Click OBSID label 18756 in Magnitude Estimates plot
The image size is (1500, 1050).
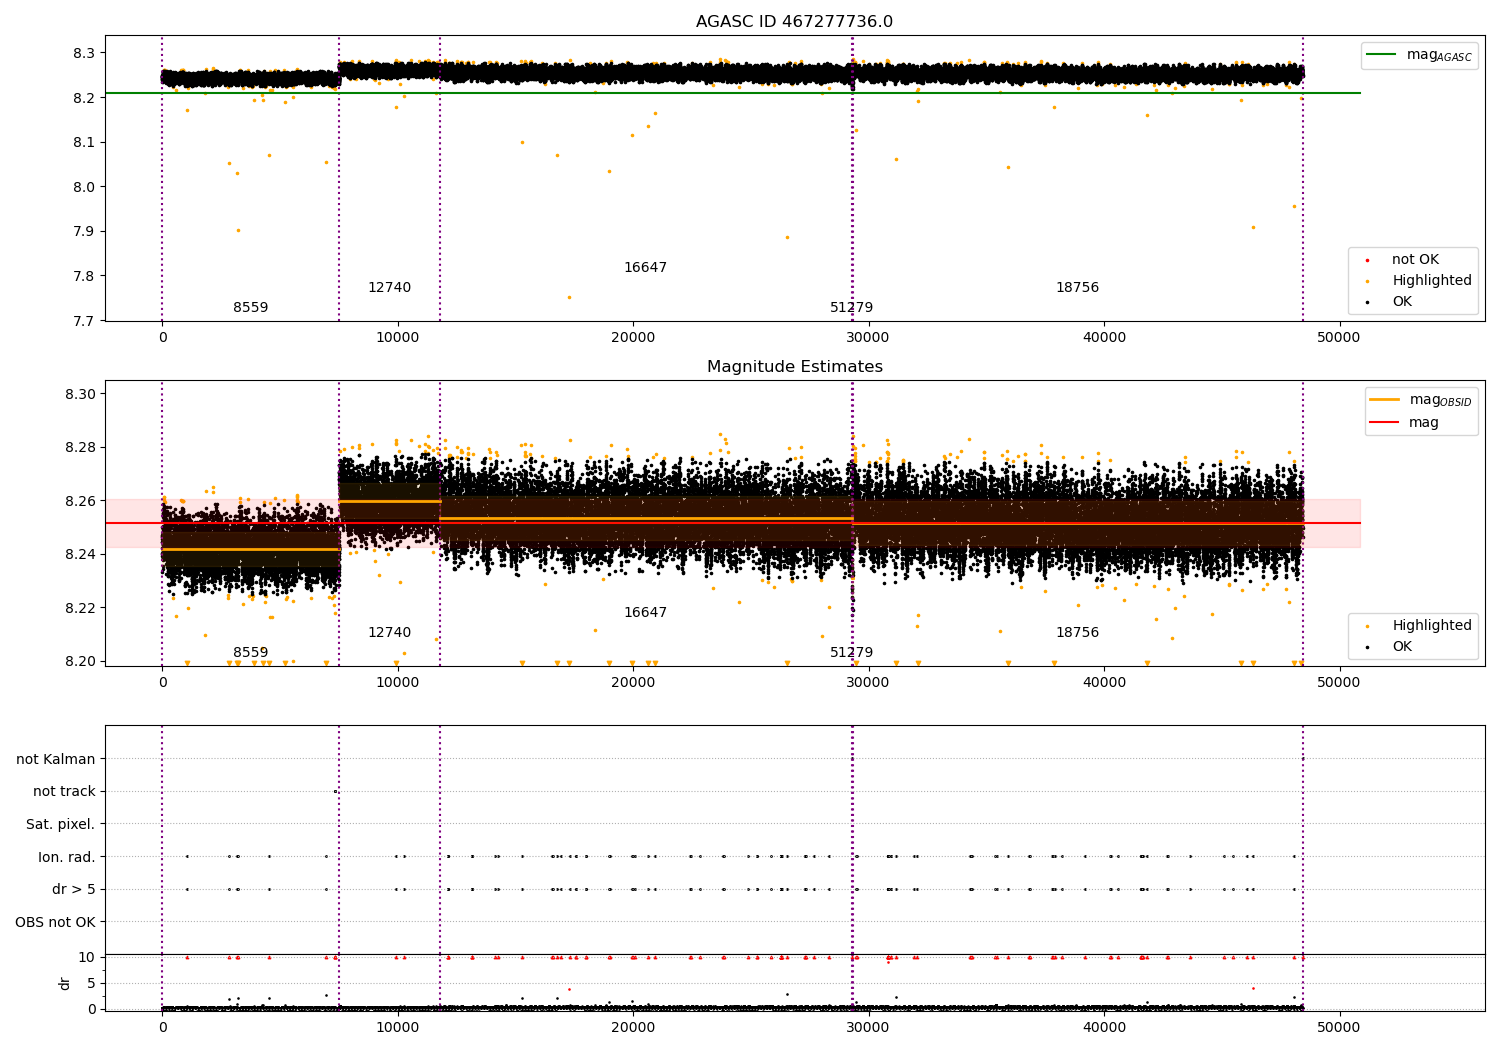(1077, 633)
